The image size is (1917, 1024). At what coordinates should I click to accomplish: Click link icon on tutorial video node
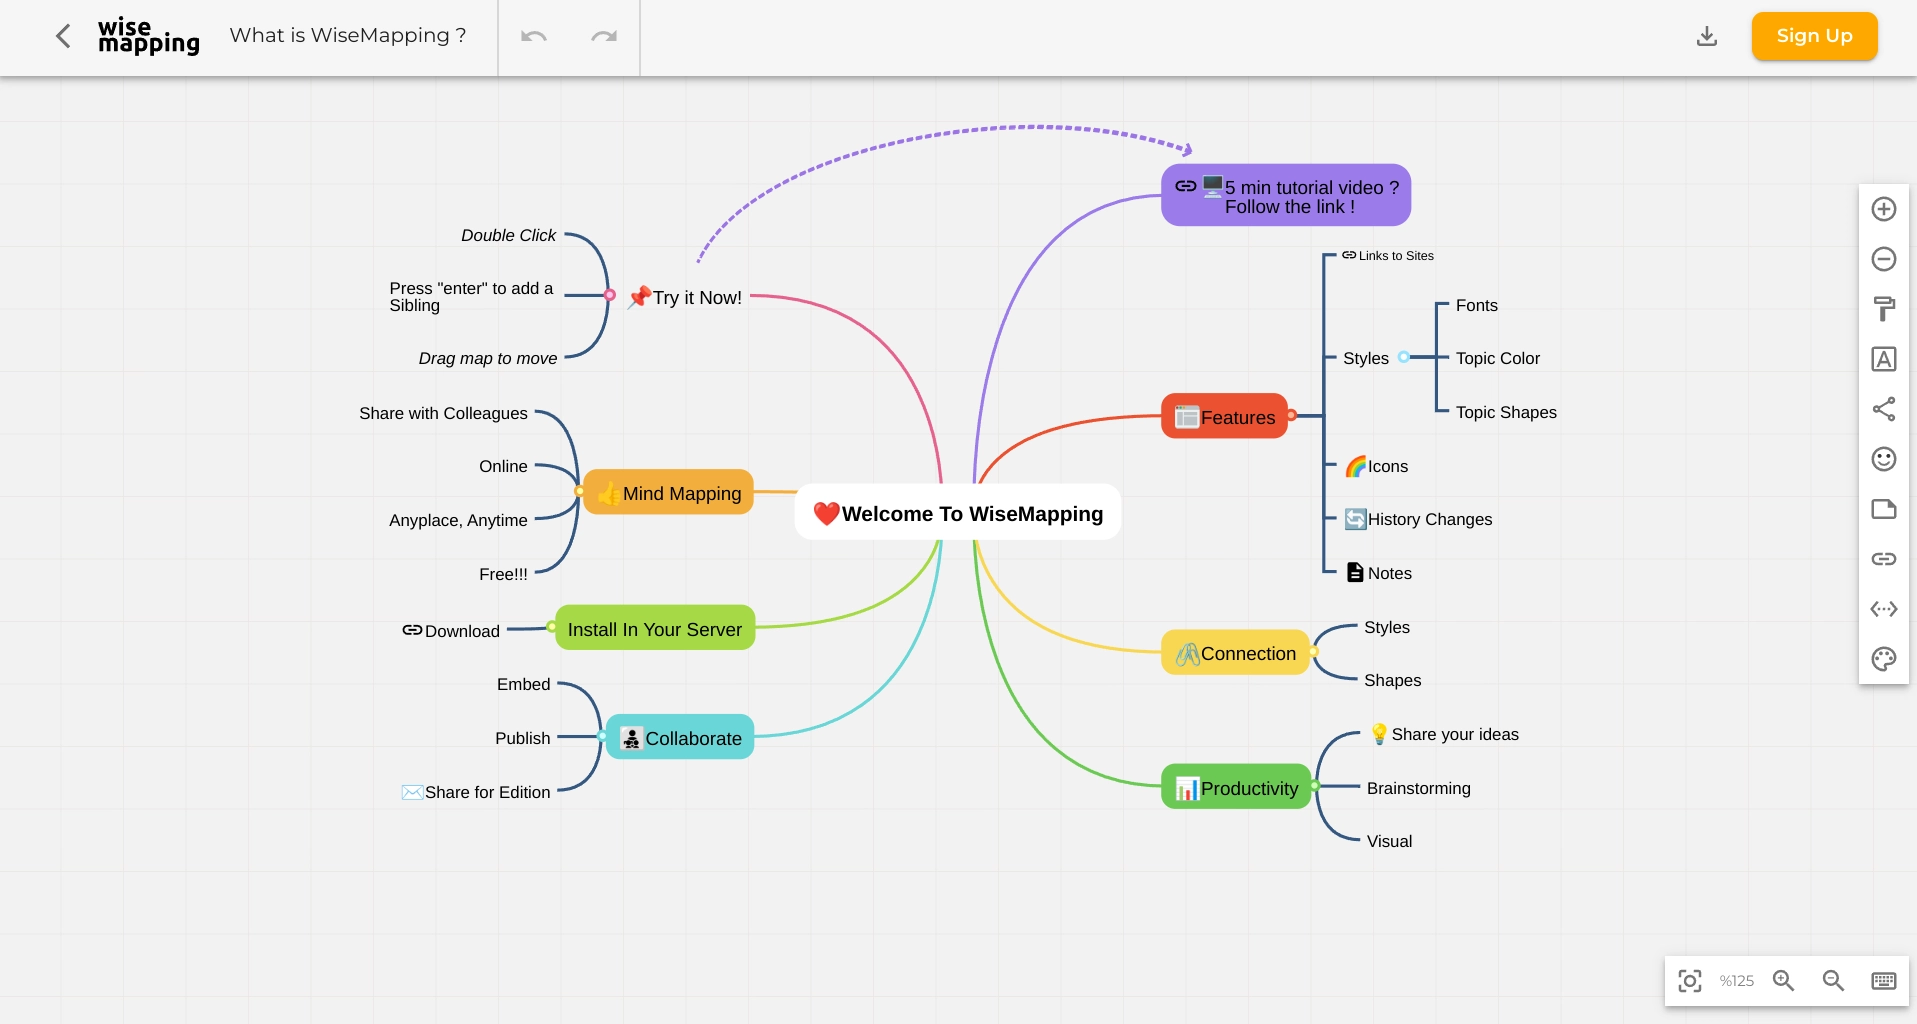point(1186,186)
